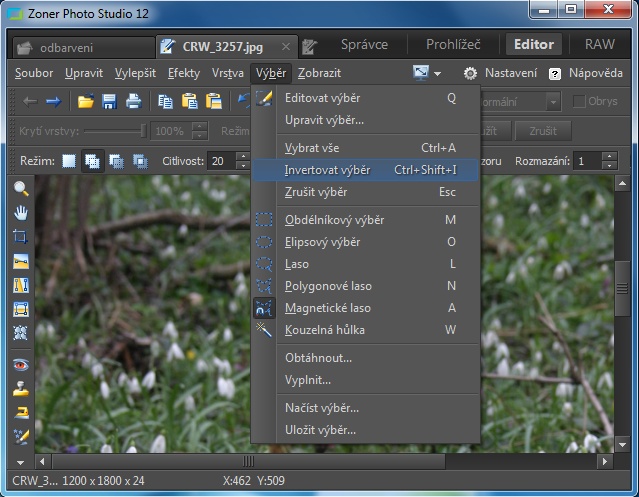
Task: Click the Open folder toolbar icon
Action: (86, 101)
